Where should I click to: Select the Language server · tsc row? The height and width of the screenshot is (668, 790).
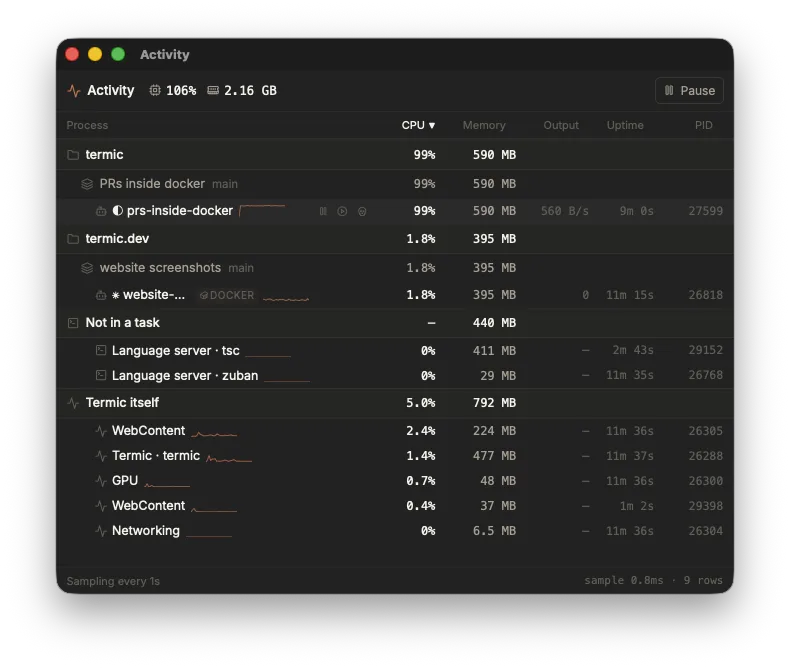[395, 351]
